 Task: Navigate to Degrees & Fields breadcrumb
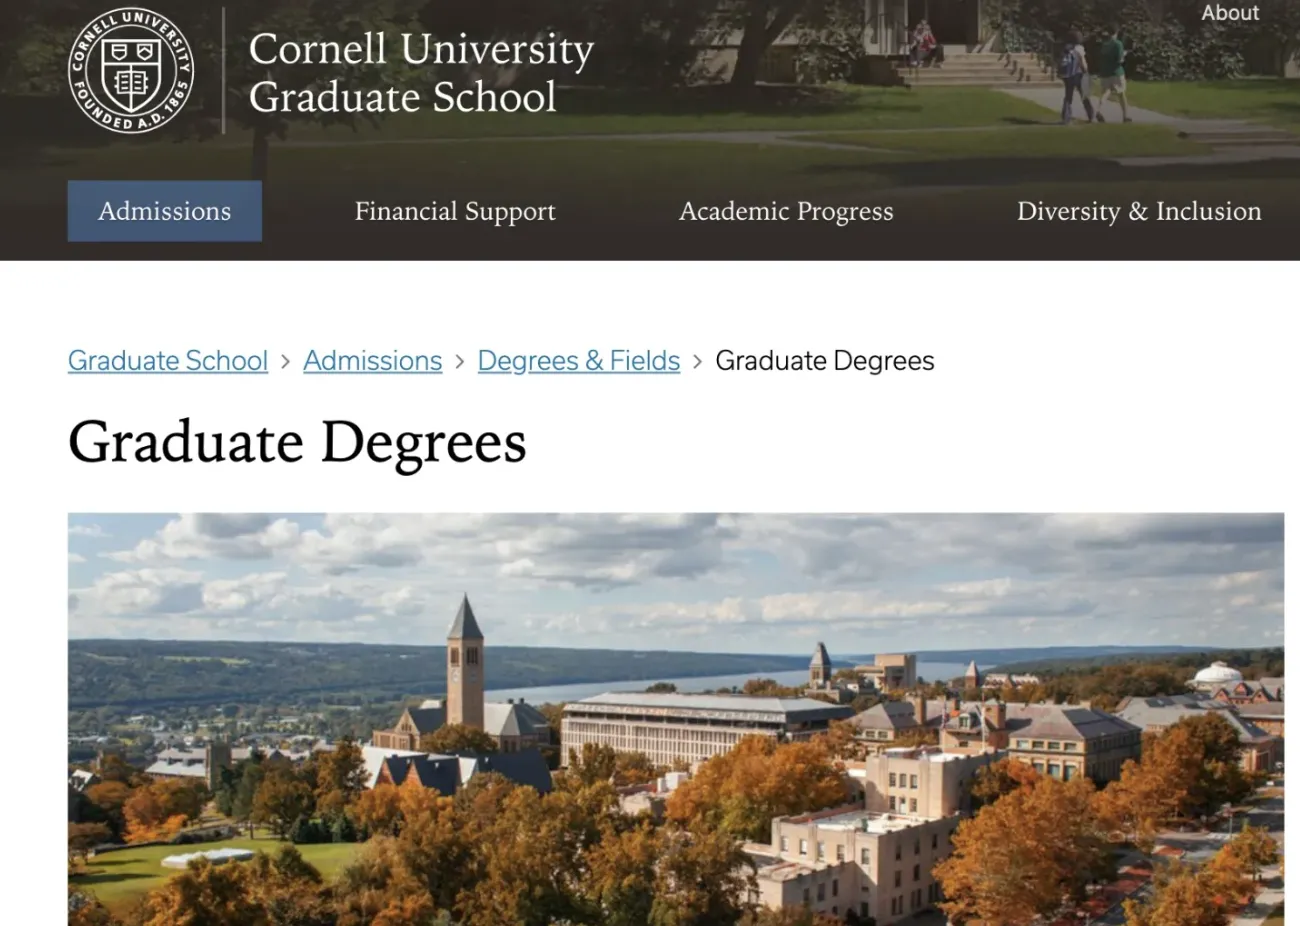click(x=578, y=361)
